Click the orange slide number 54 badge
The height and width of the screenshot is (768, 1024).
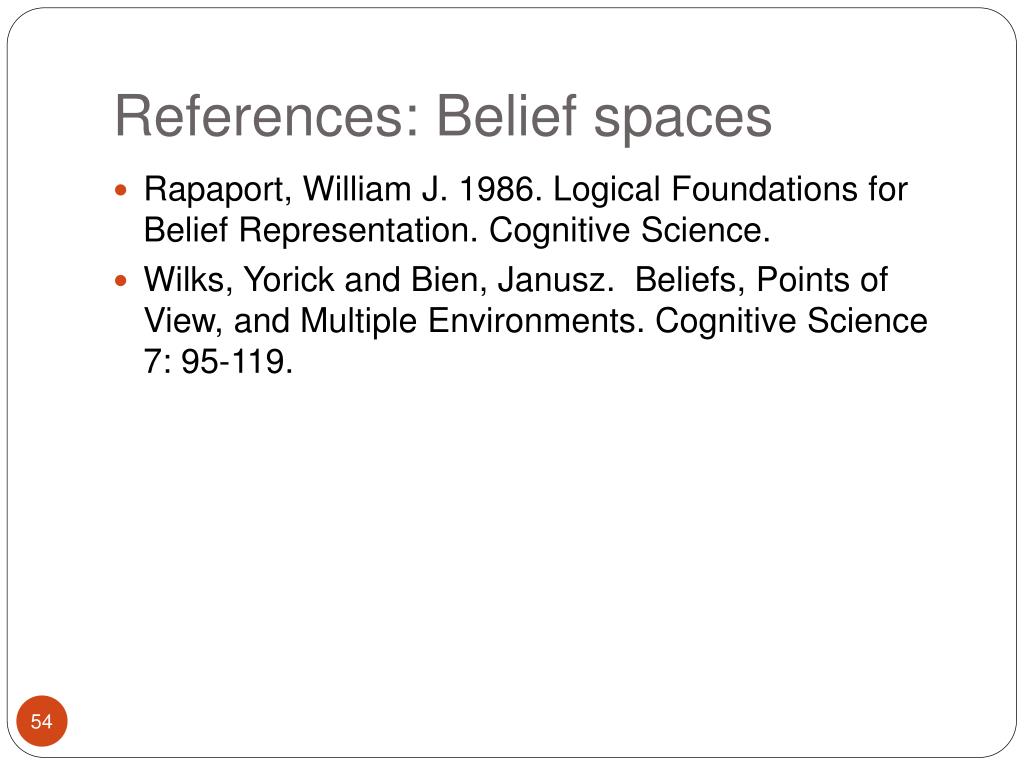[42, 721]
